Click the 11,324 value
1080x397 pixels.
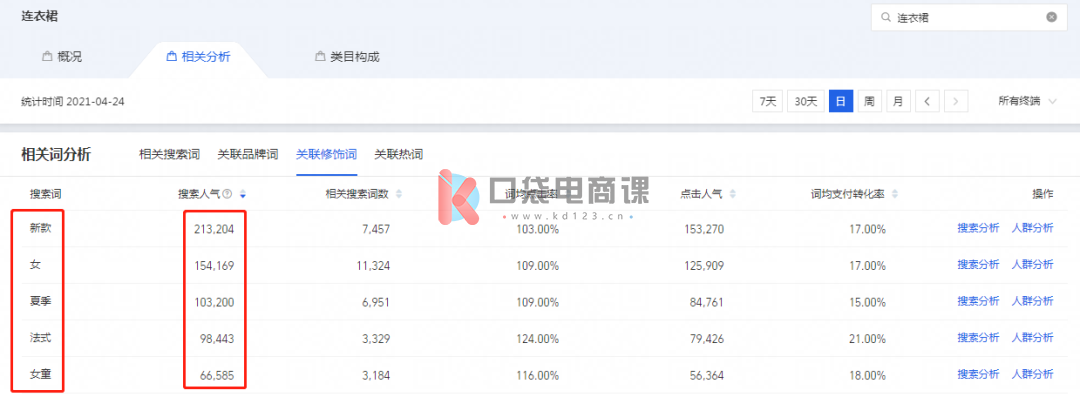click(x=373, y=265)
